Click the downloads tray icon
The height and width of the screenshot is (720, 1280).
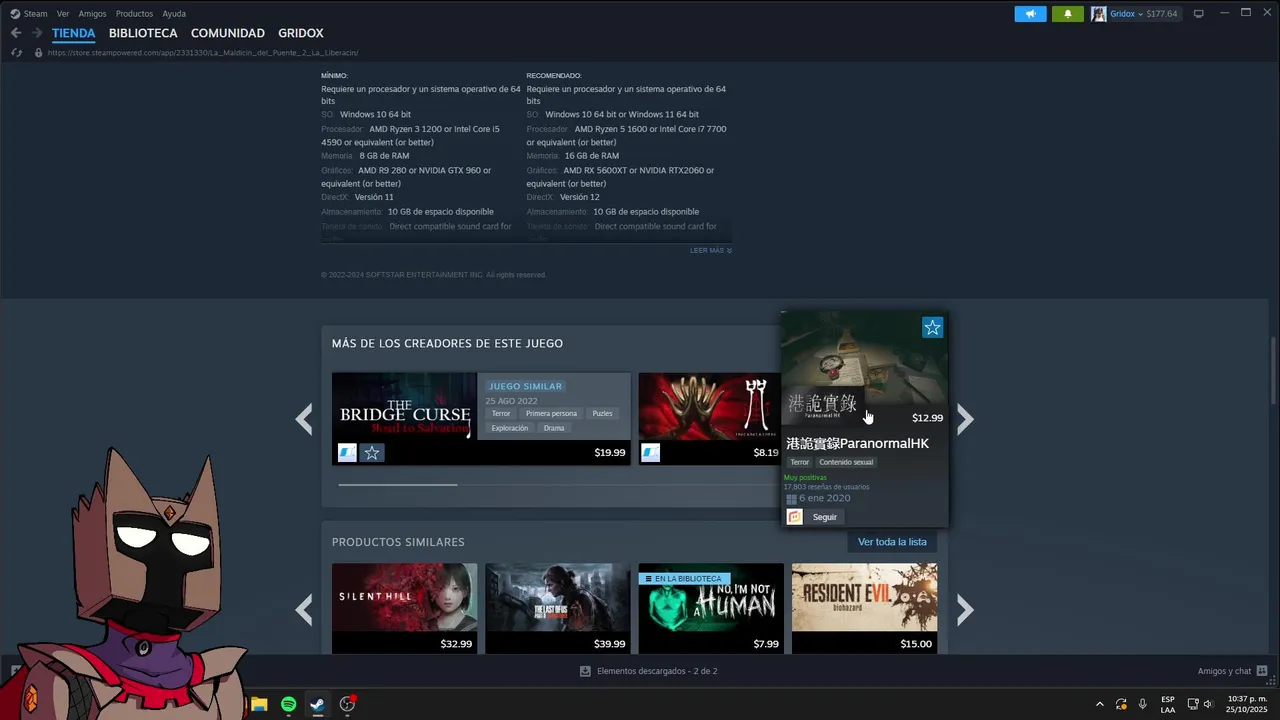pyautogui.click(x=585, y=671)
